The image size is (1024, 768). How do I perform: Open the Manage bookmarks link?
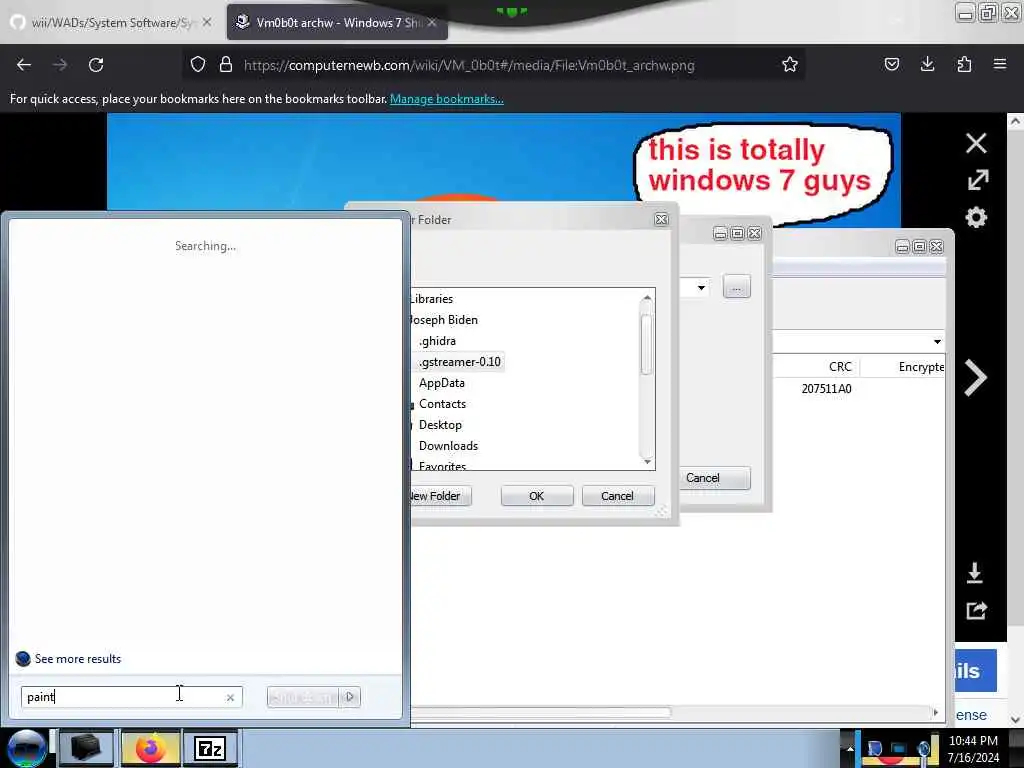tap(447, 99)
